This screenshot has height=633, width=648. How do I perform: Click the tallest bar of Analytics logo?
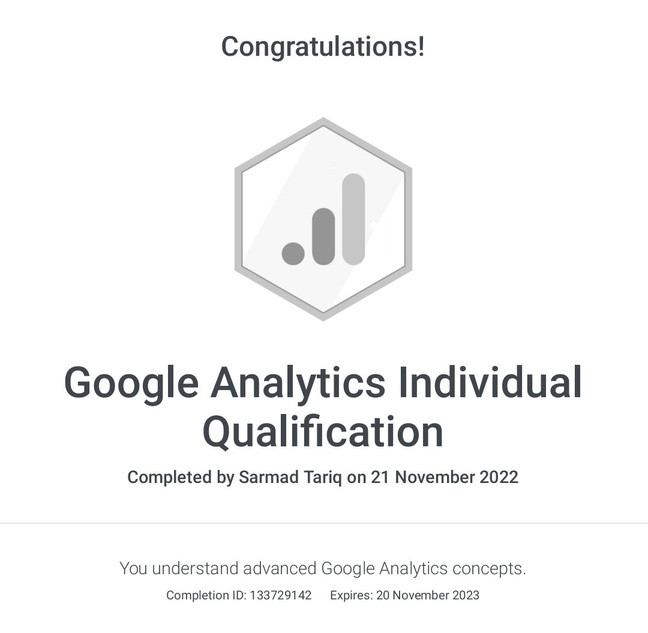353,220
